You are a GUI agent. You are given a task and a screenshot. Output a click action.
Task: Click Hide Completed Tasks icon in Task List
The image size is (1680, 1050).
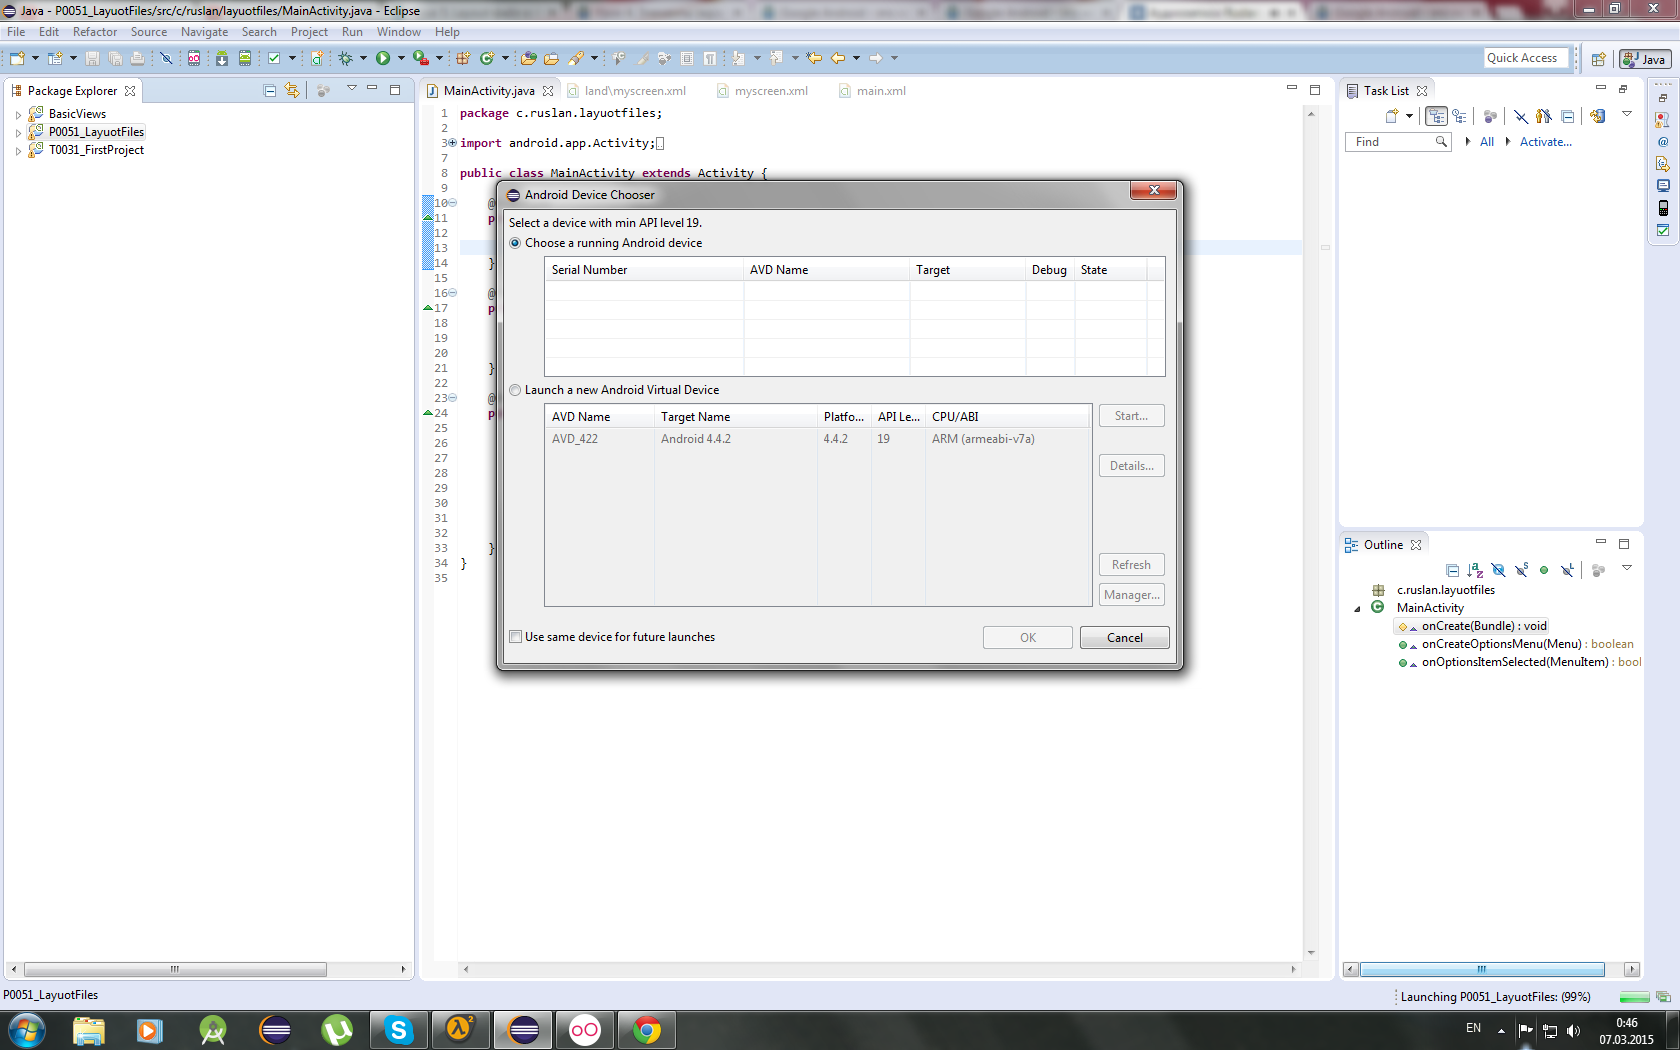tap(1521, 116)
